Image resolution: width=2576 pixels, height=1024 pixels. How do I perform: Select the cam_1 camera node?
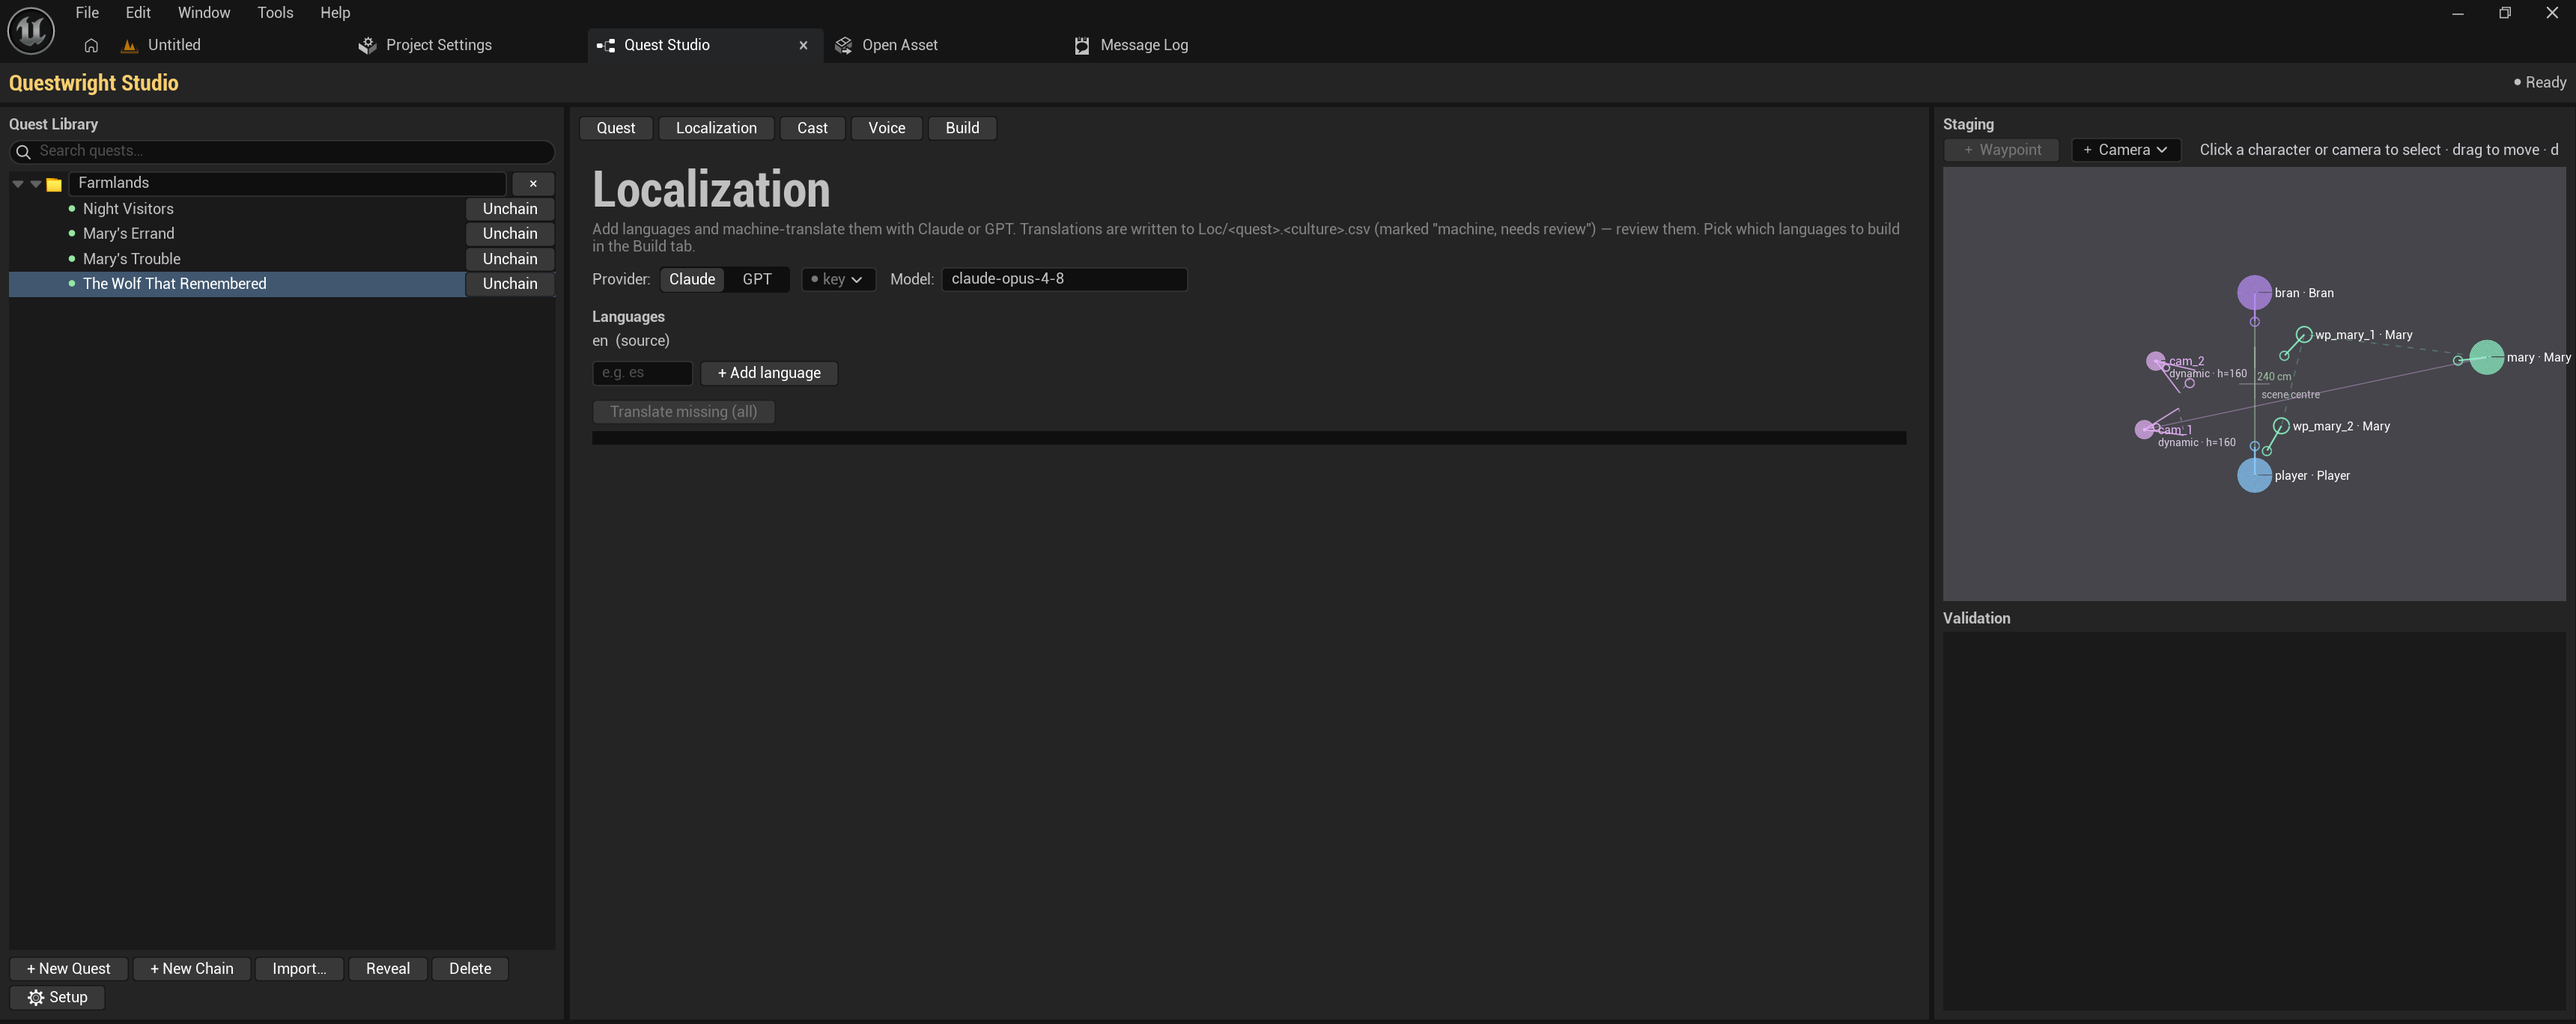(x=2143, y=429)
